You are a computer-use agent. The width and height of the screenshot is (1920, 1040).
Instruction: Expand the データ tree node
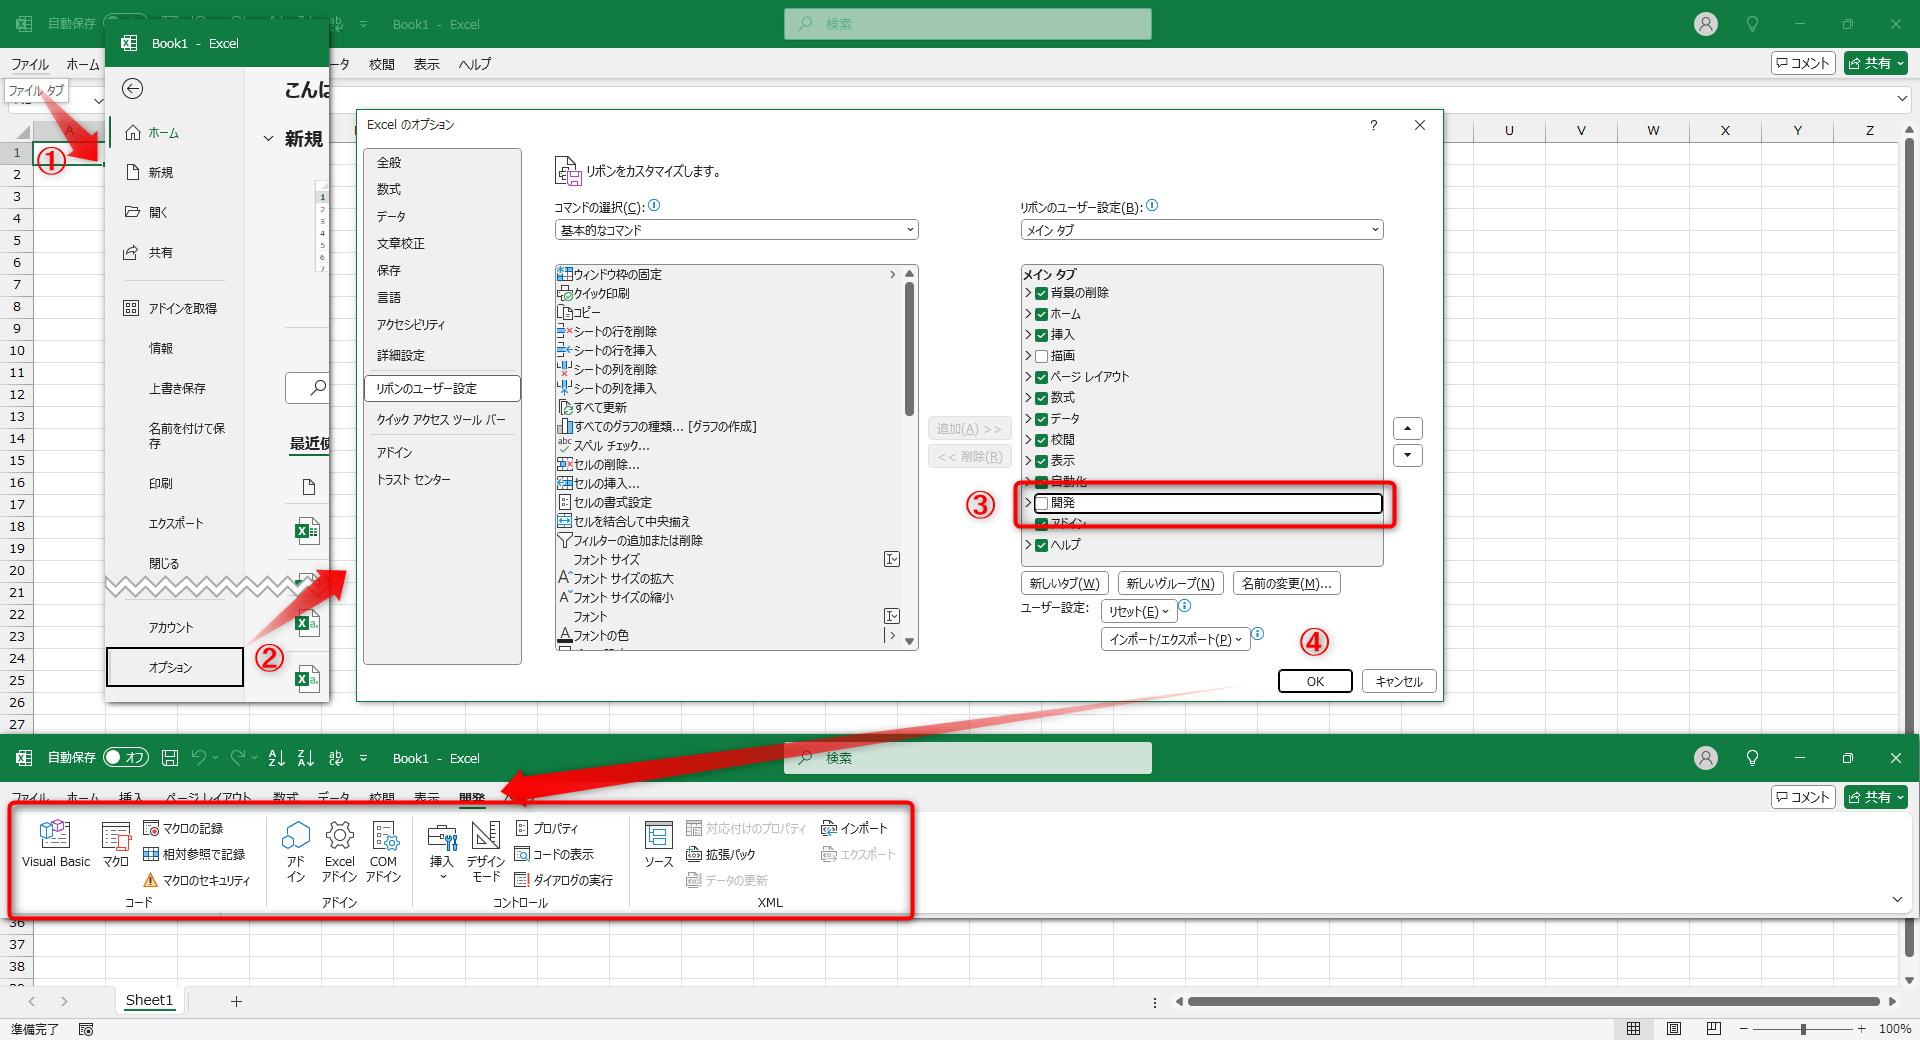pyautogui.click(x=1028, y=419)
